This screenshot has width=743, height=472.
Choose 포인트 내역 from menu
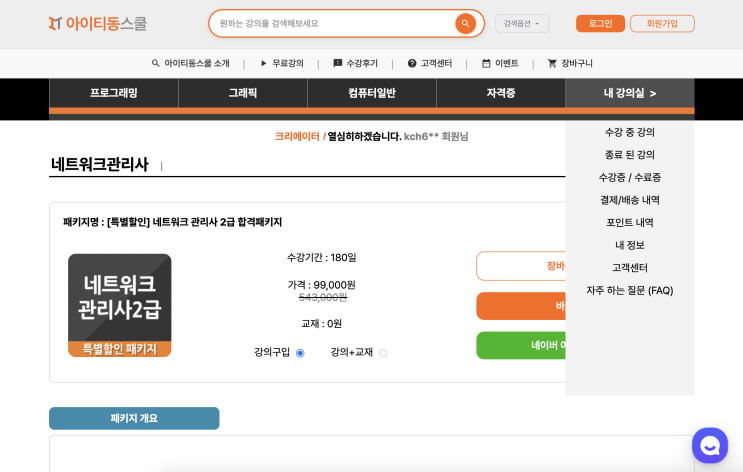[630, 223]
